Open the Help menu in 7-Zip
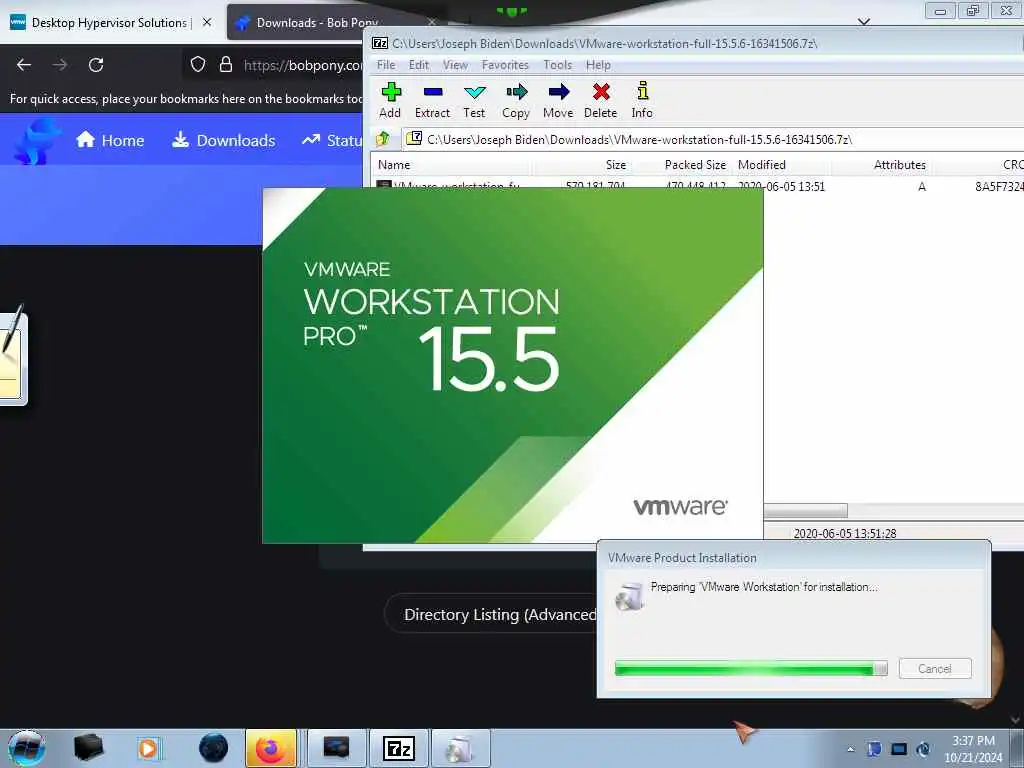This screenshot has width=1024, height=768. coord(598,65)
